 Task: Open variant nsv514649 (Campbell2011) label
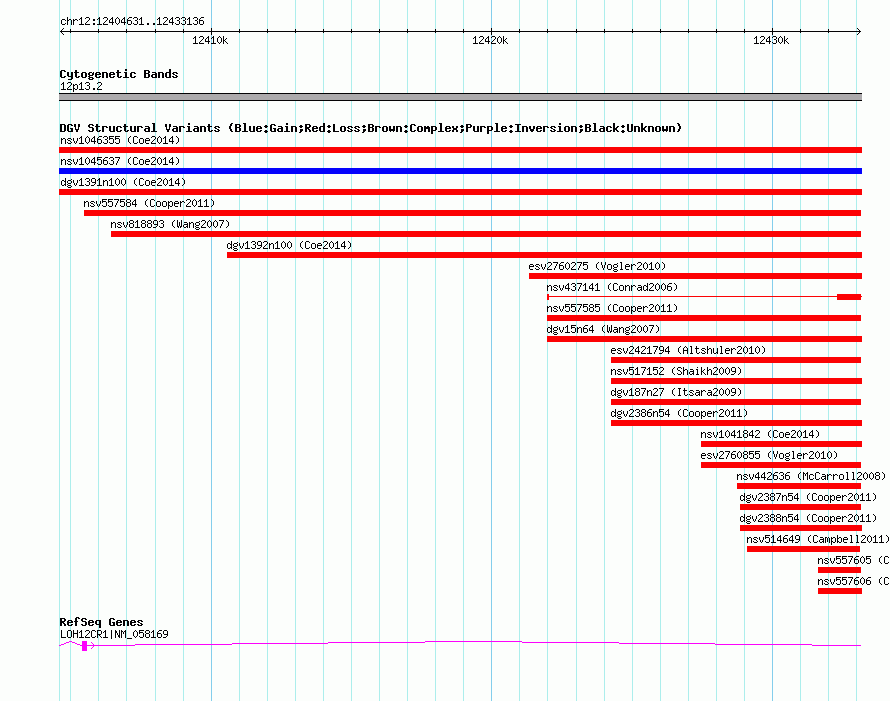pyautogui.click(x=817, y=539)
